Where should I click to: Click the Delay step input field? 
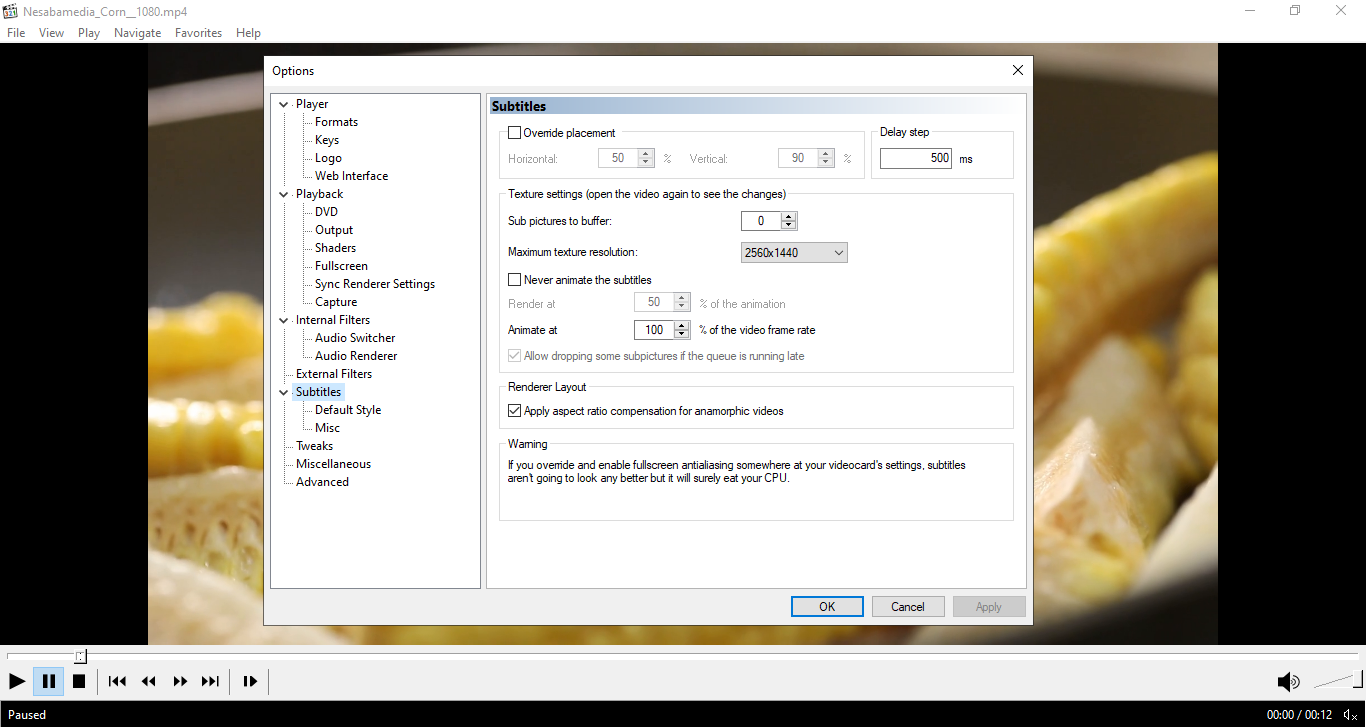(915, 158)
